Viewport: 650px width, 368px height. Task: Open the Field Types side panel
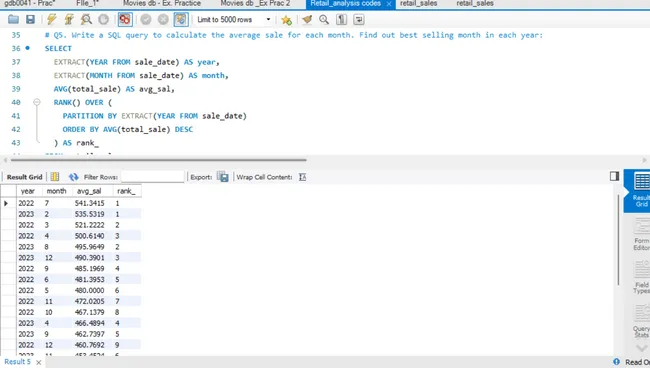641,277
